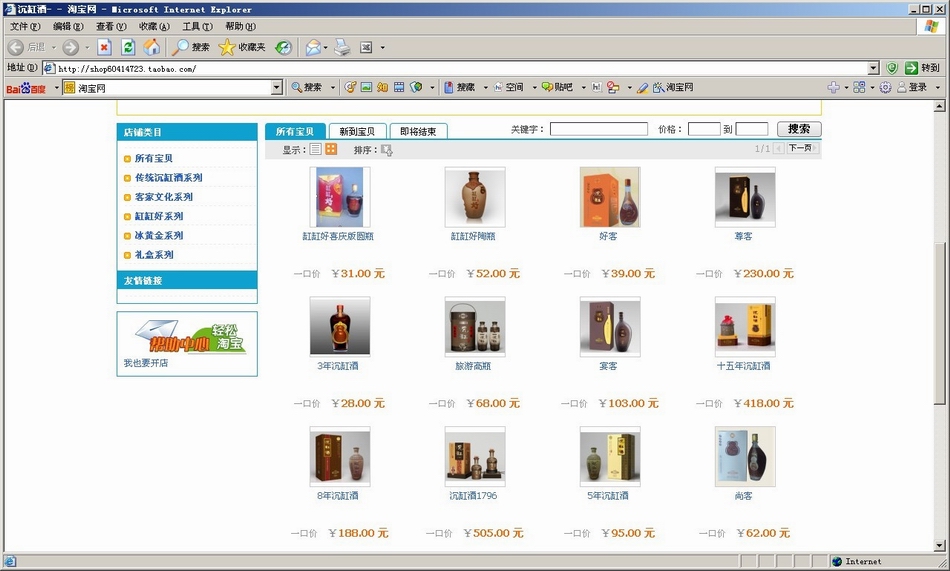Click the IE Back arrow button

[x=16, y=47]
